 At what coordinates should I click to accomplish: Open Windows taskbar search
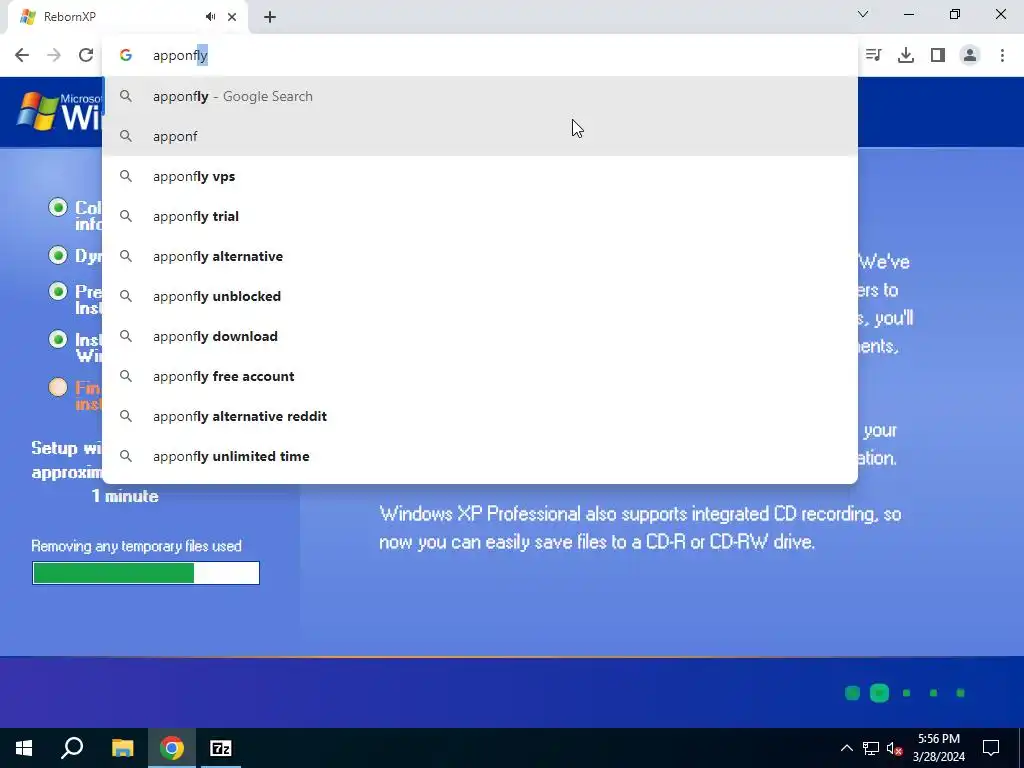(x=72, y=748)
